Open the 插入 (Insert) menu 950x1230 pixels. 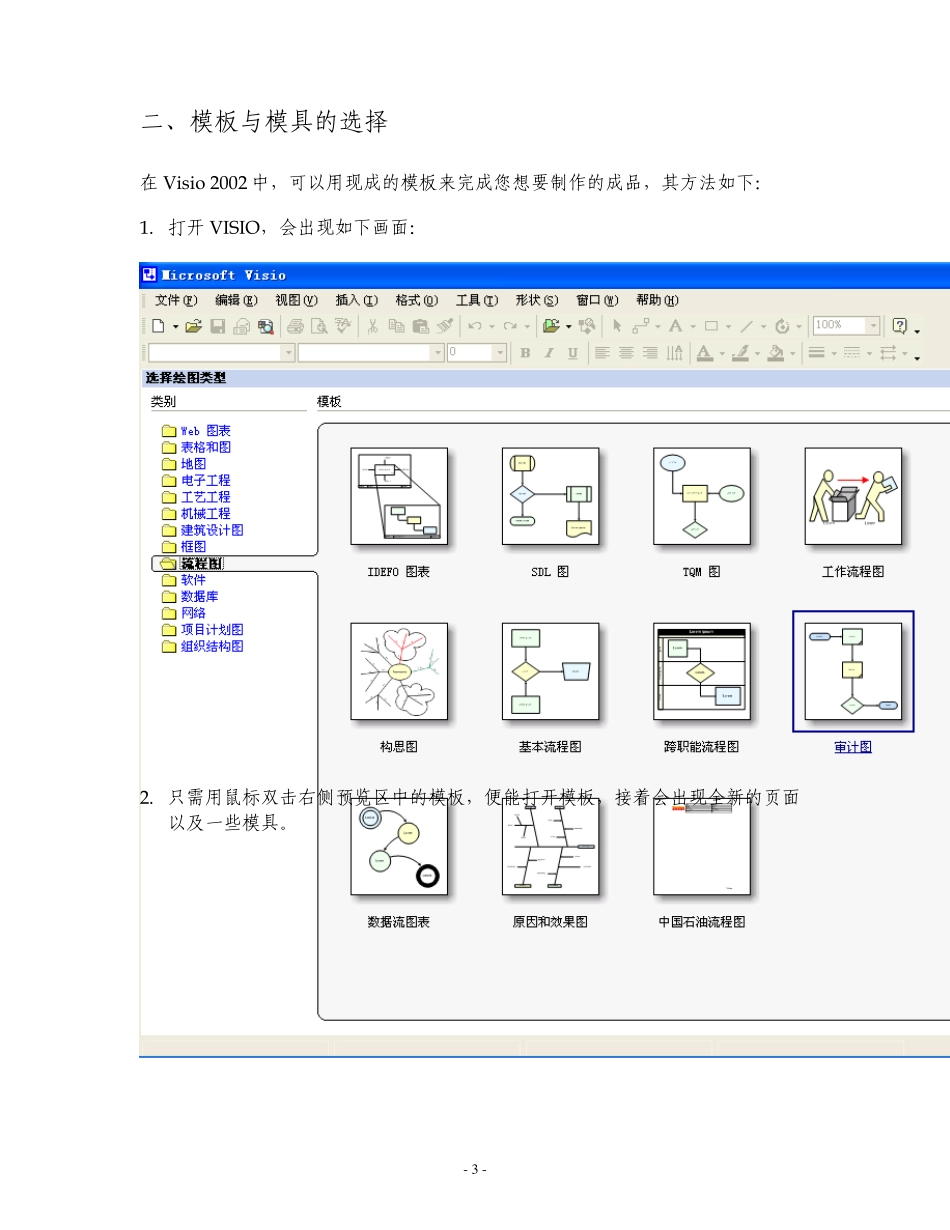click(x=357, y=300)
